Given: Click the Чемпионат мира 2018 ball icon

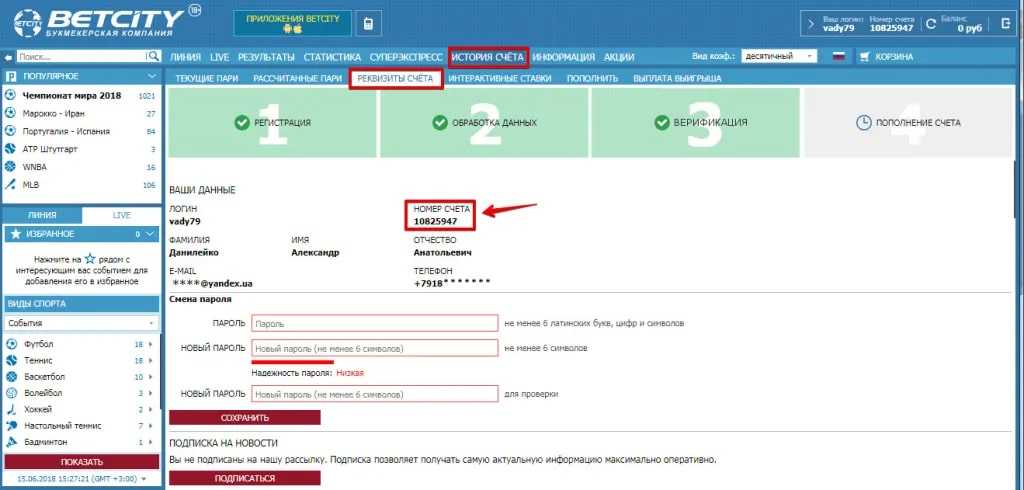Looking at the screenshot, I should click(x=10, y=95).
